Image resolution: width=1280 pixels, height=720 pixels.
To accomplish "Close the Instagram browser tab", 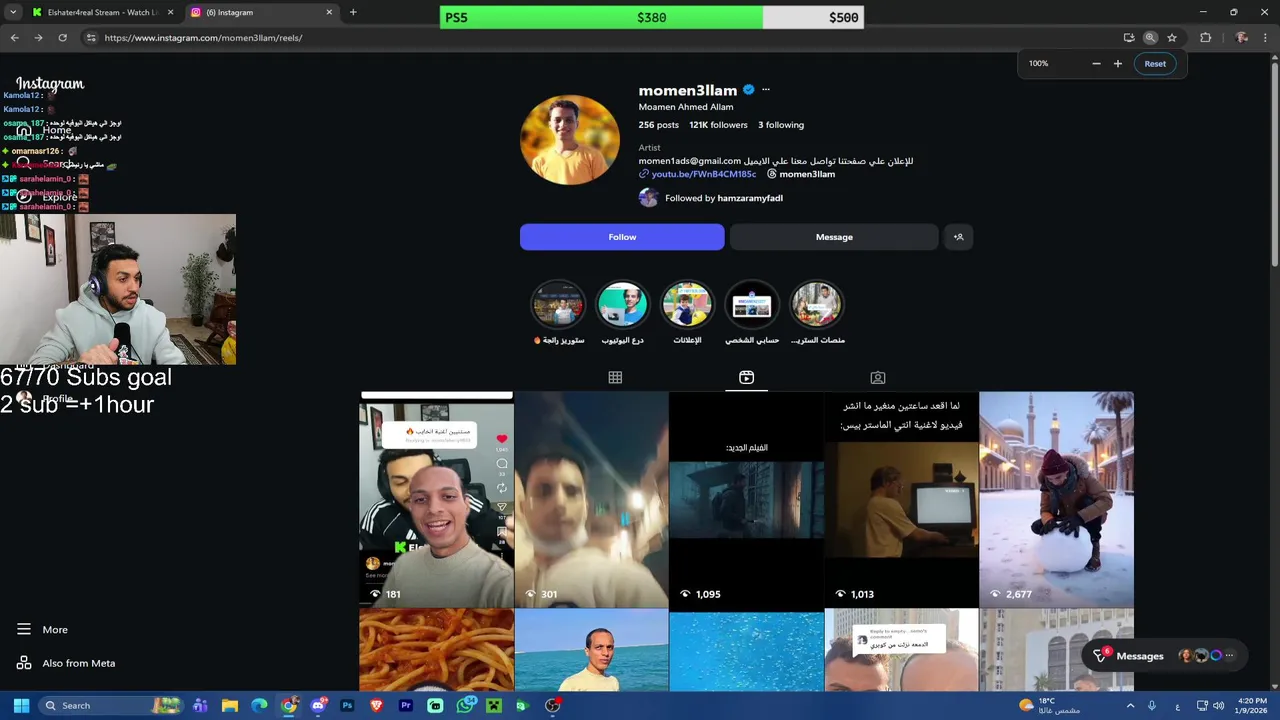I will click(x=329, y=12).
